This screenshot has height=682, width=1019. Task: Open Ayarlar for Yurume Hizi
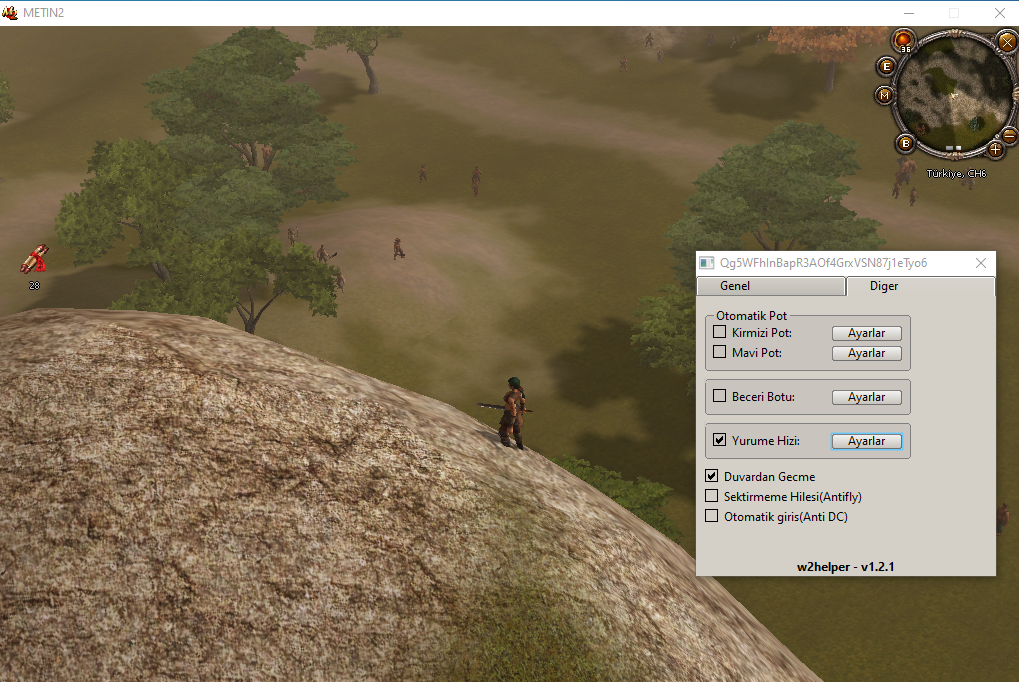click(866, 441)
